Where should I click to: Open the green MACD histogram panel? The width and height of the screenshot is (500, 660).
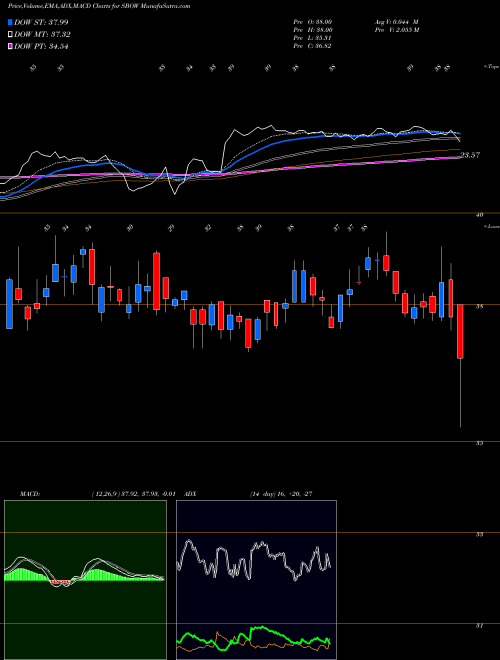[85, 580]
